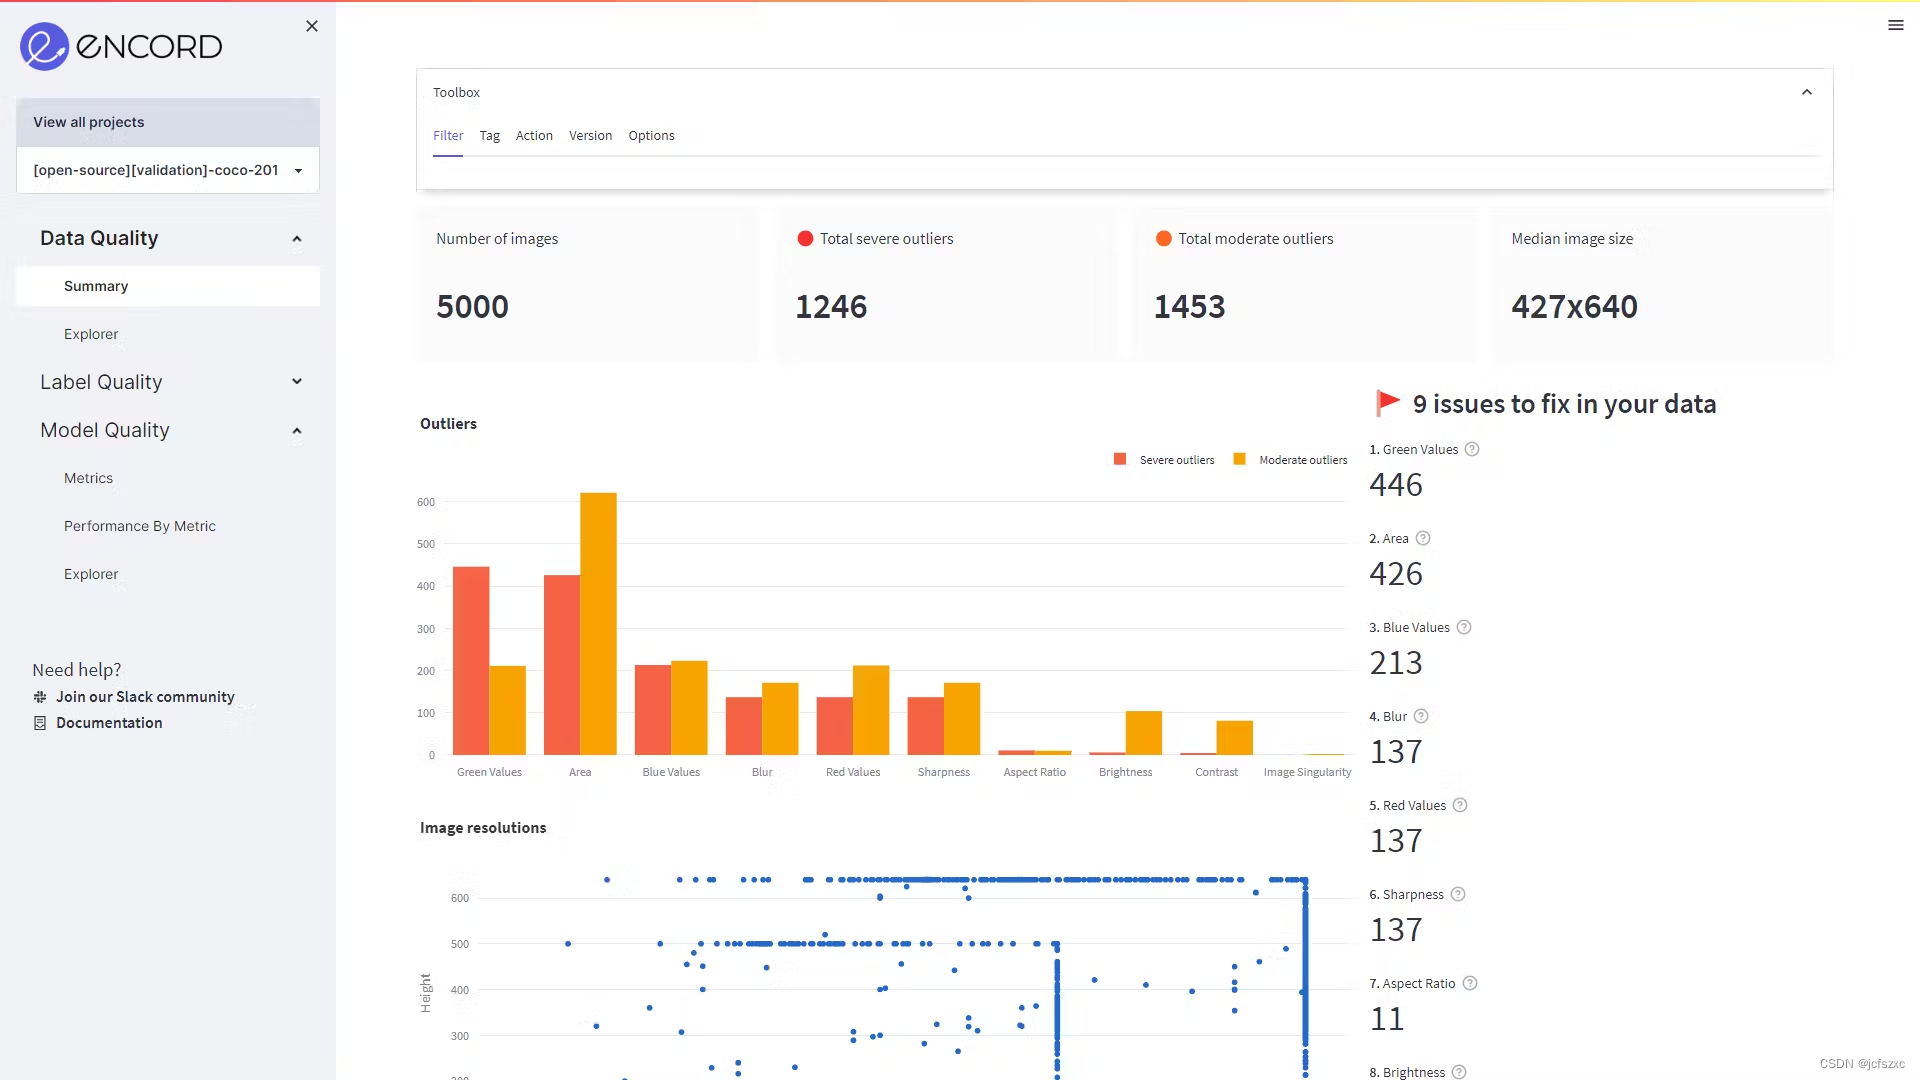
Task: Click the Area moderate outliers orange bar
Action: pyautogui.click(x=598, y=623)
